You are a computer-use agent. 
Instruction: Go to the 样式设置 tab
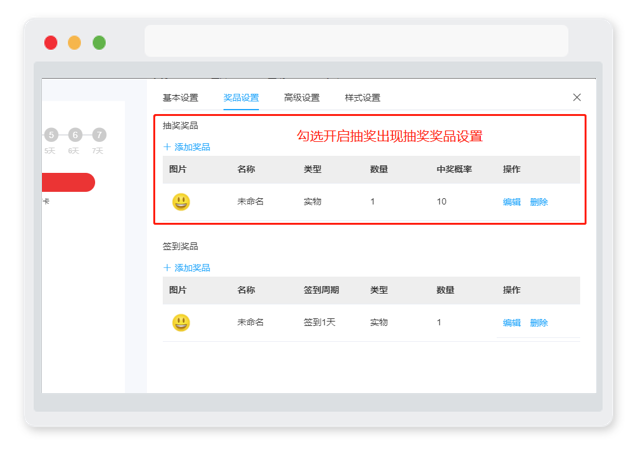click(x=362, y=98)
